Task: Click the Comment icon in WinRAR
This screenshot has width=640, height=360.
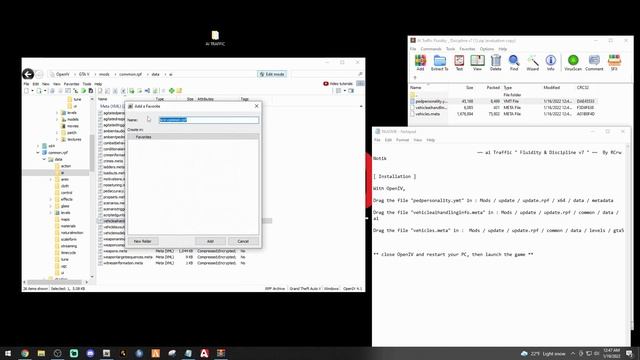Action: click(594, 62)
